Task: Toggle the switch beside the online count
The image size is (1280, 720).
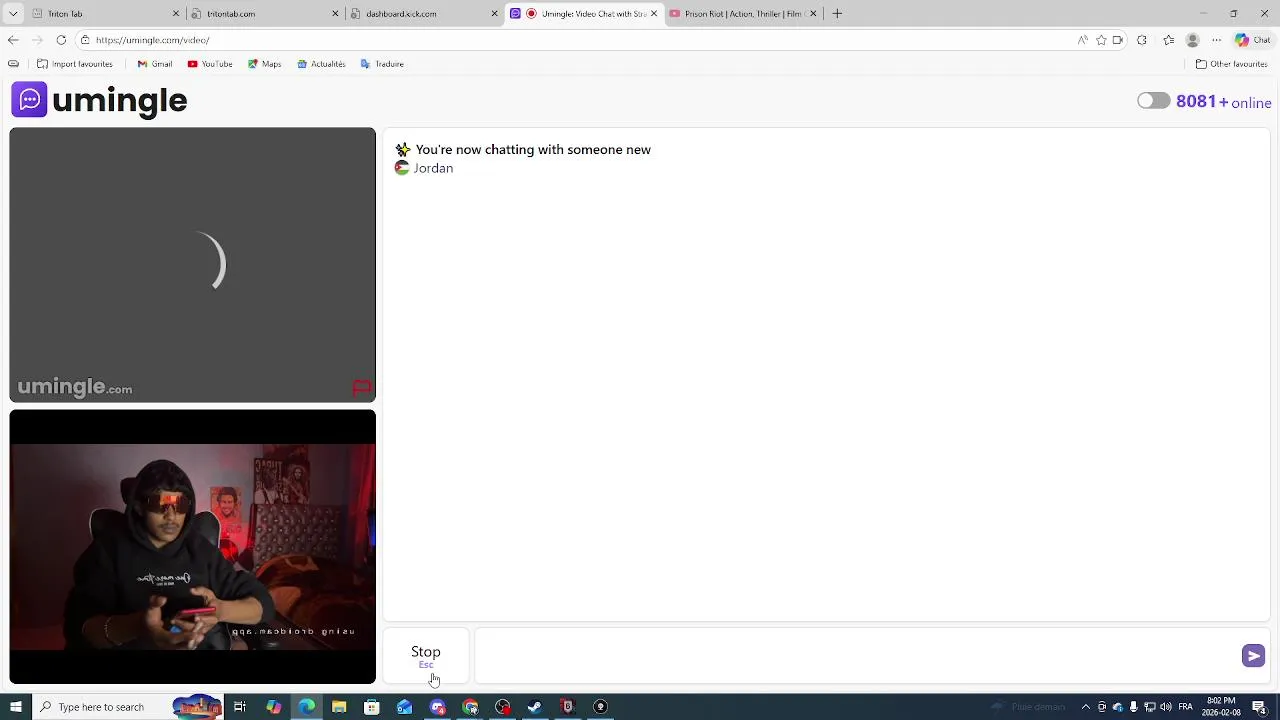Action: point(1153,101)
